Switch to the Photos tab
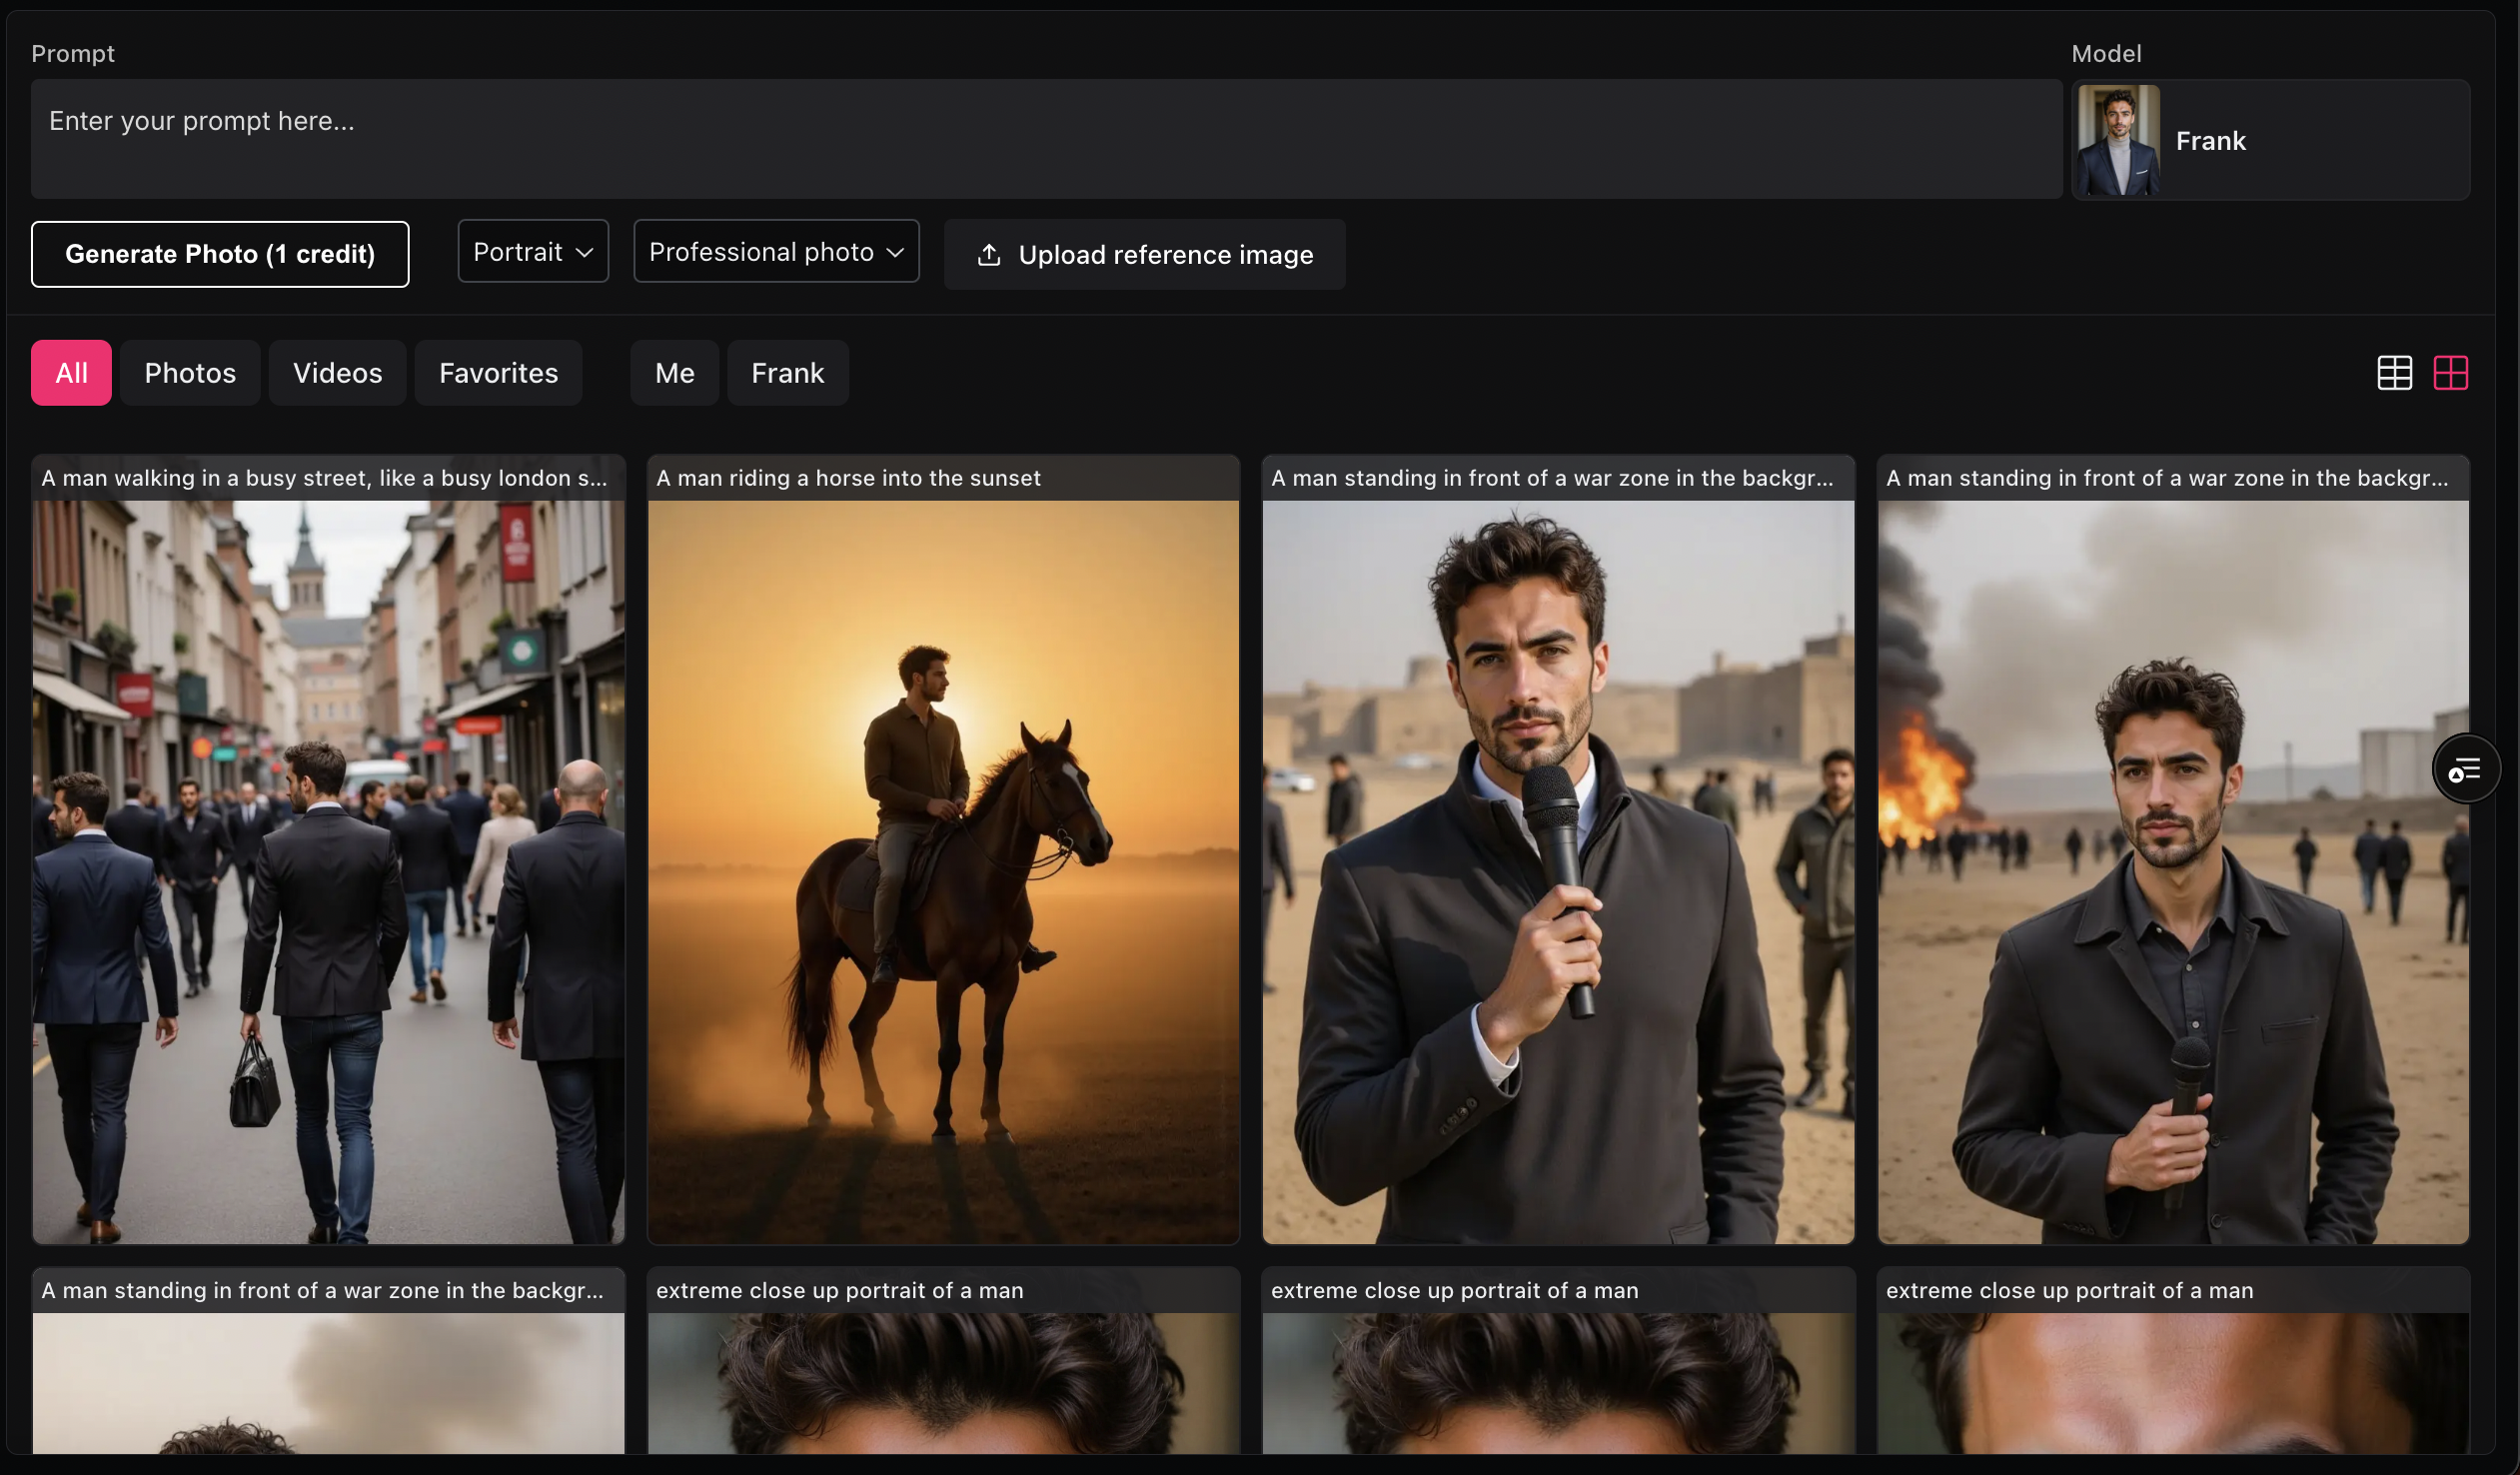This screenshot has width=2520, height=1475. point(190,373)
